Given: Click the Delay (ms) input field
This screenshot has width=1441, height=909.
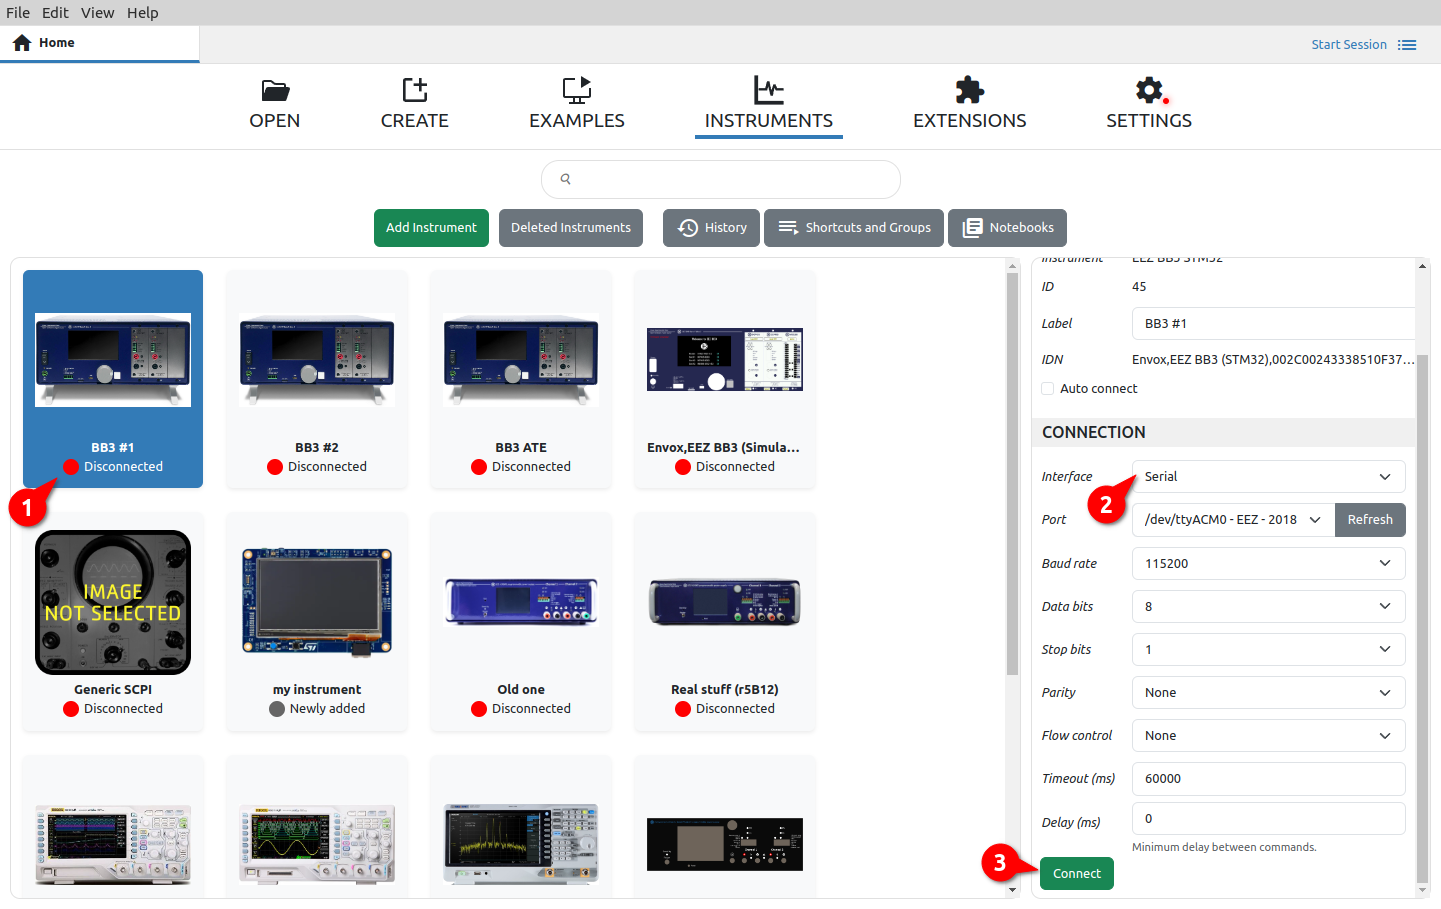Looking at the screenshot, I should 1269,819.
